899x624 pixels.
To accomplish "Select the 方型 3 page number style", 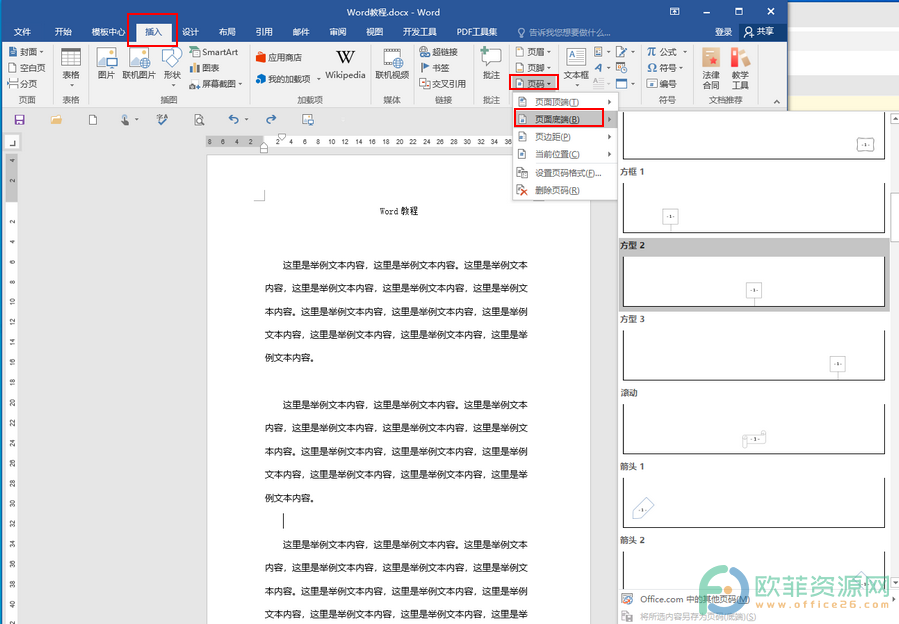I will 753,349.
